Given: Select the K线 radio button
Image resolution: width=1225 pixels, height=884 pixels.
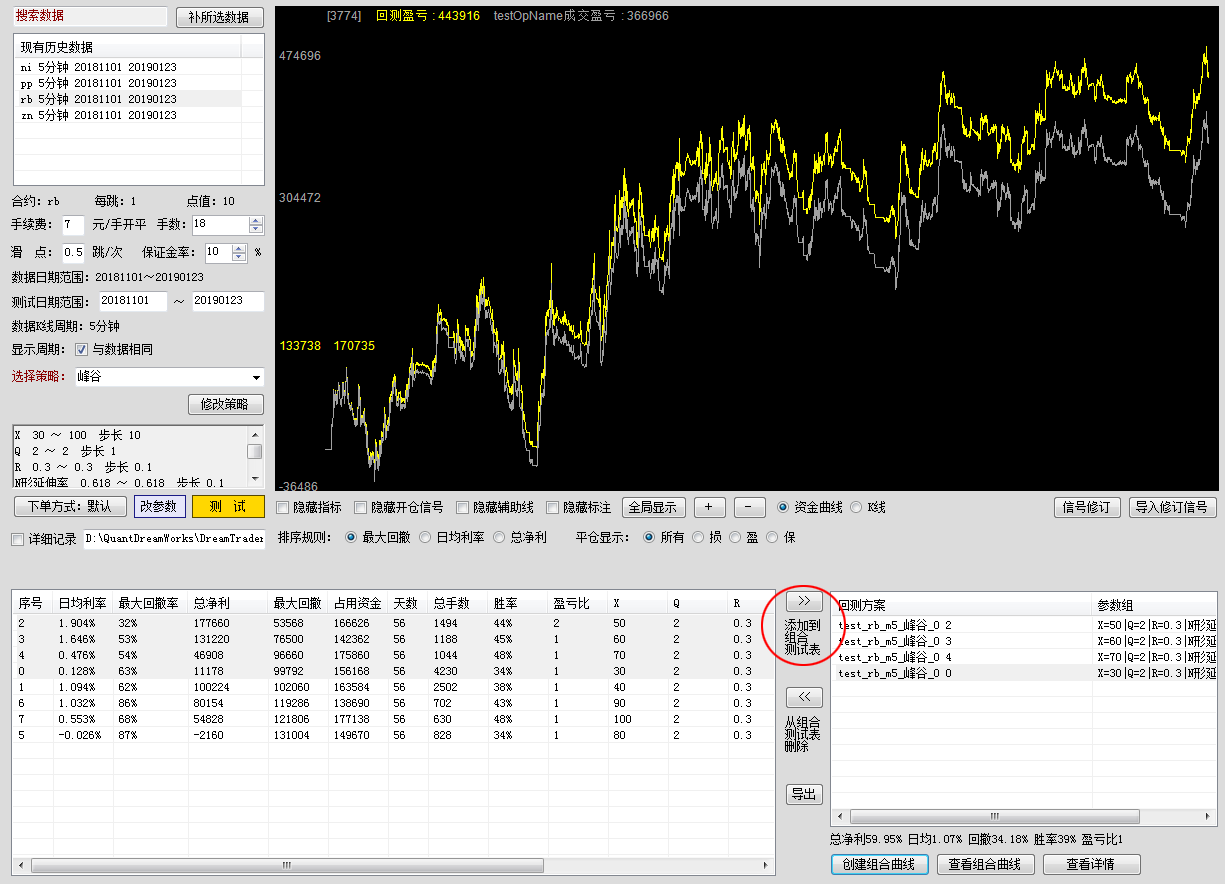Looking at the screenshot, I should coord(856,507).
